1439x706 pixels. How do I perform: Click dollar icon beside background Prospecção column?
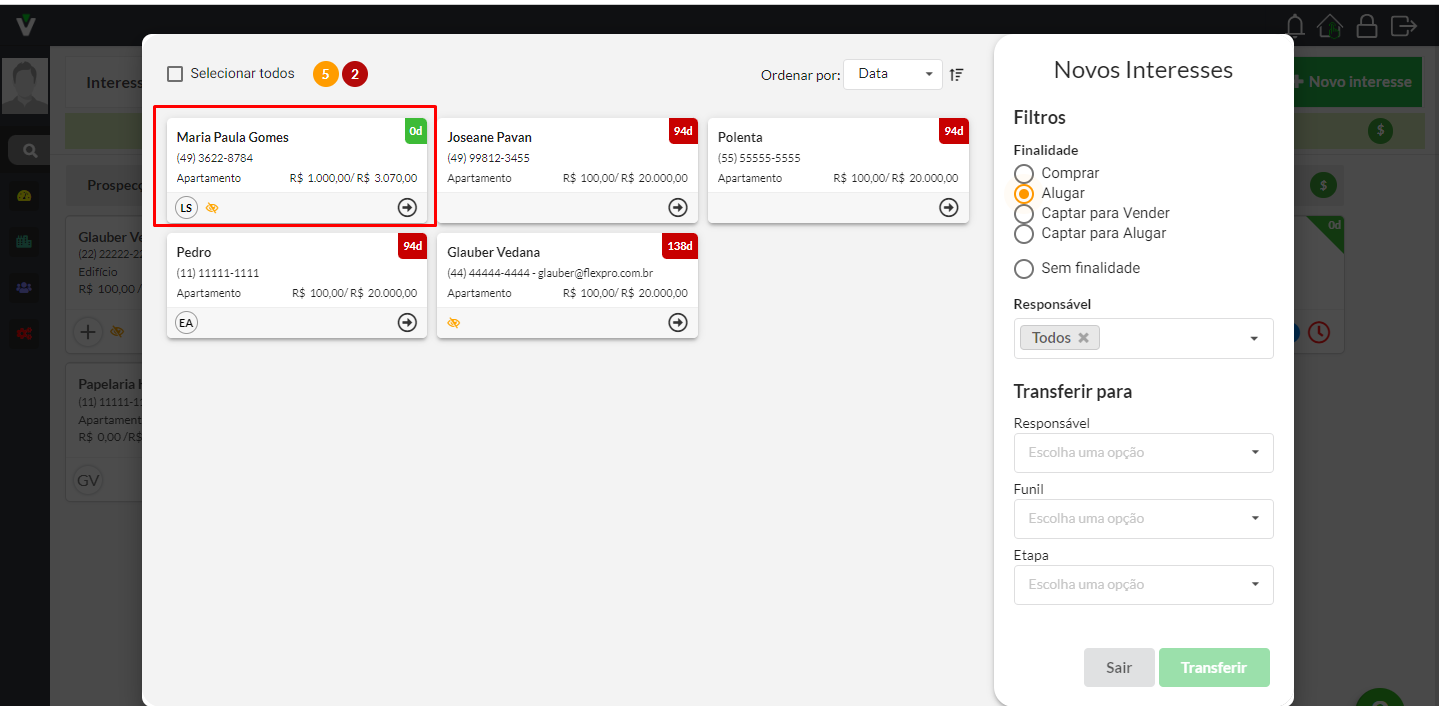(x=1324, y=185)
